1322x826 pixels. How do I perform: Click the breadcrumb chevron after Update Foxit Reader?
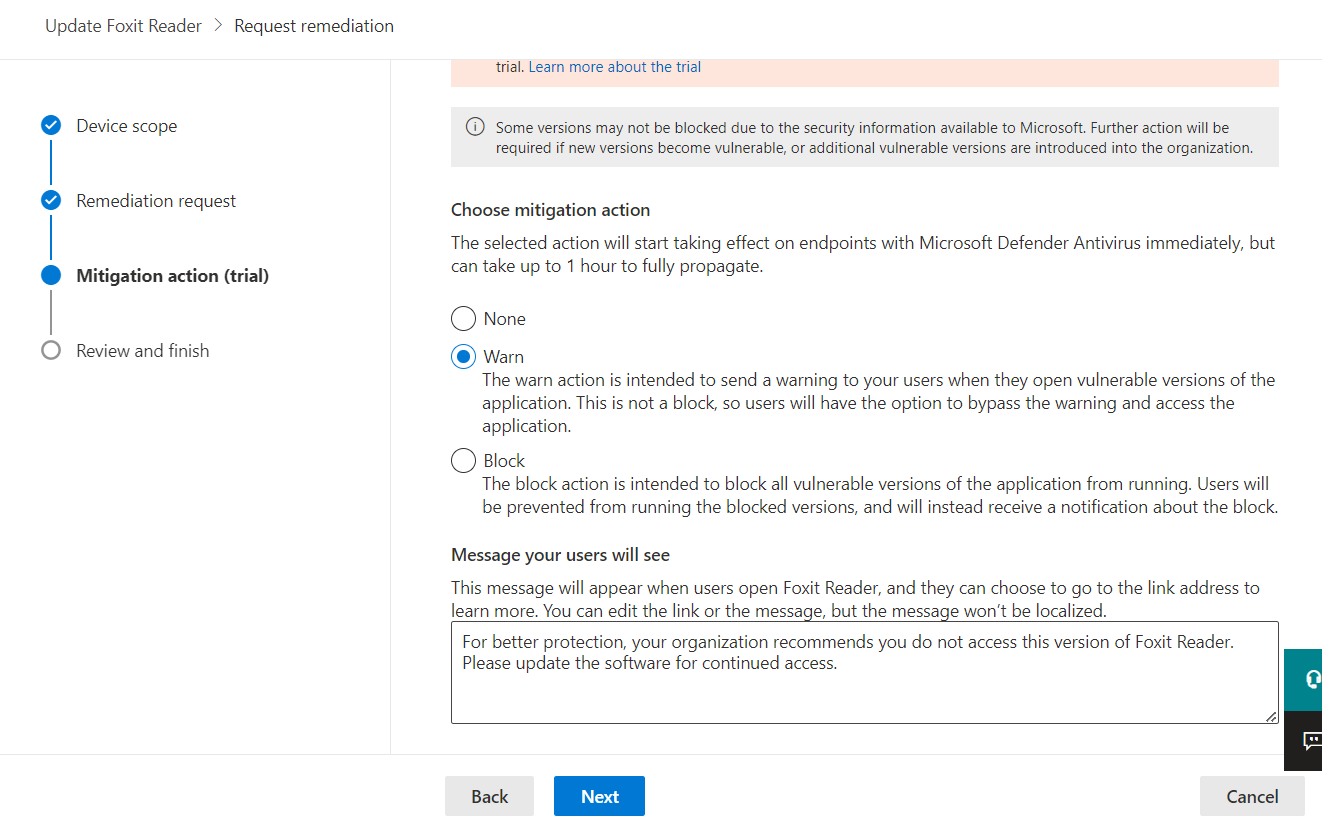click(218, 26)
